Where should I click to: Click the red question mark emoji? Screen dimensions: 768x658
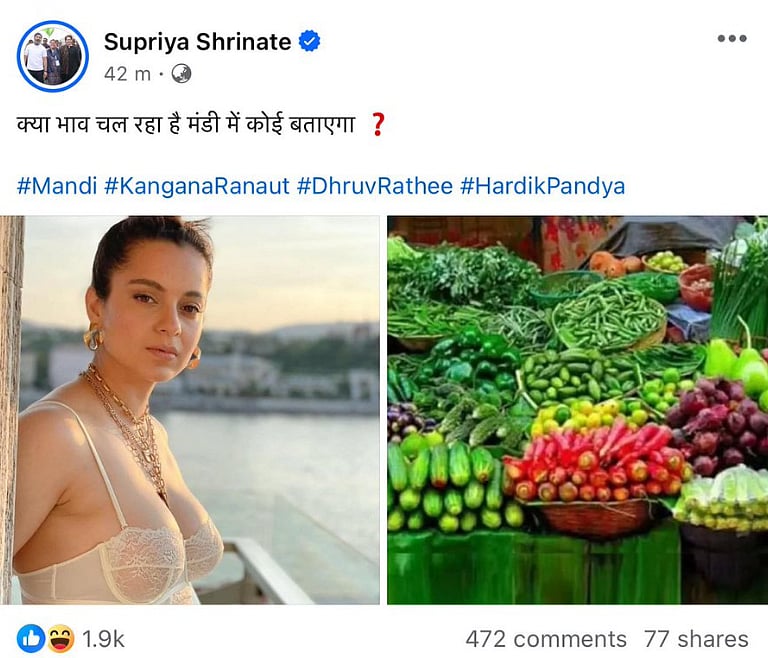[x=377, y=126]
